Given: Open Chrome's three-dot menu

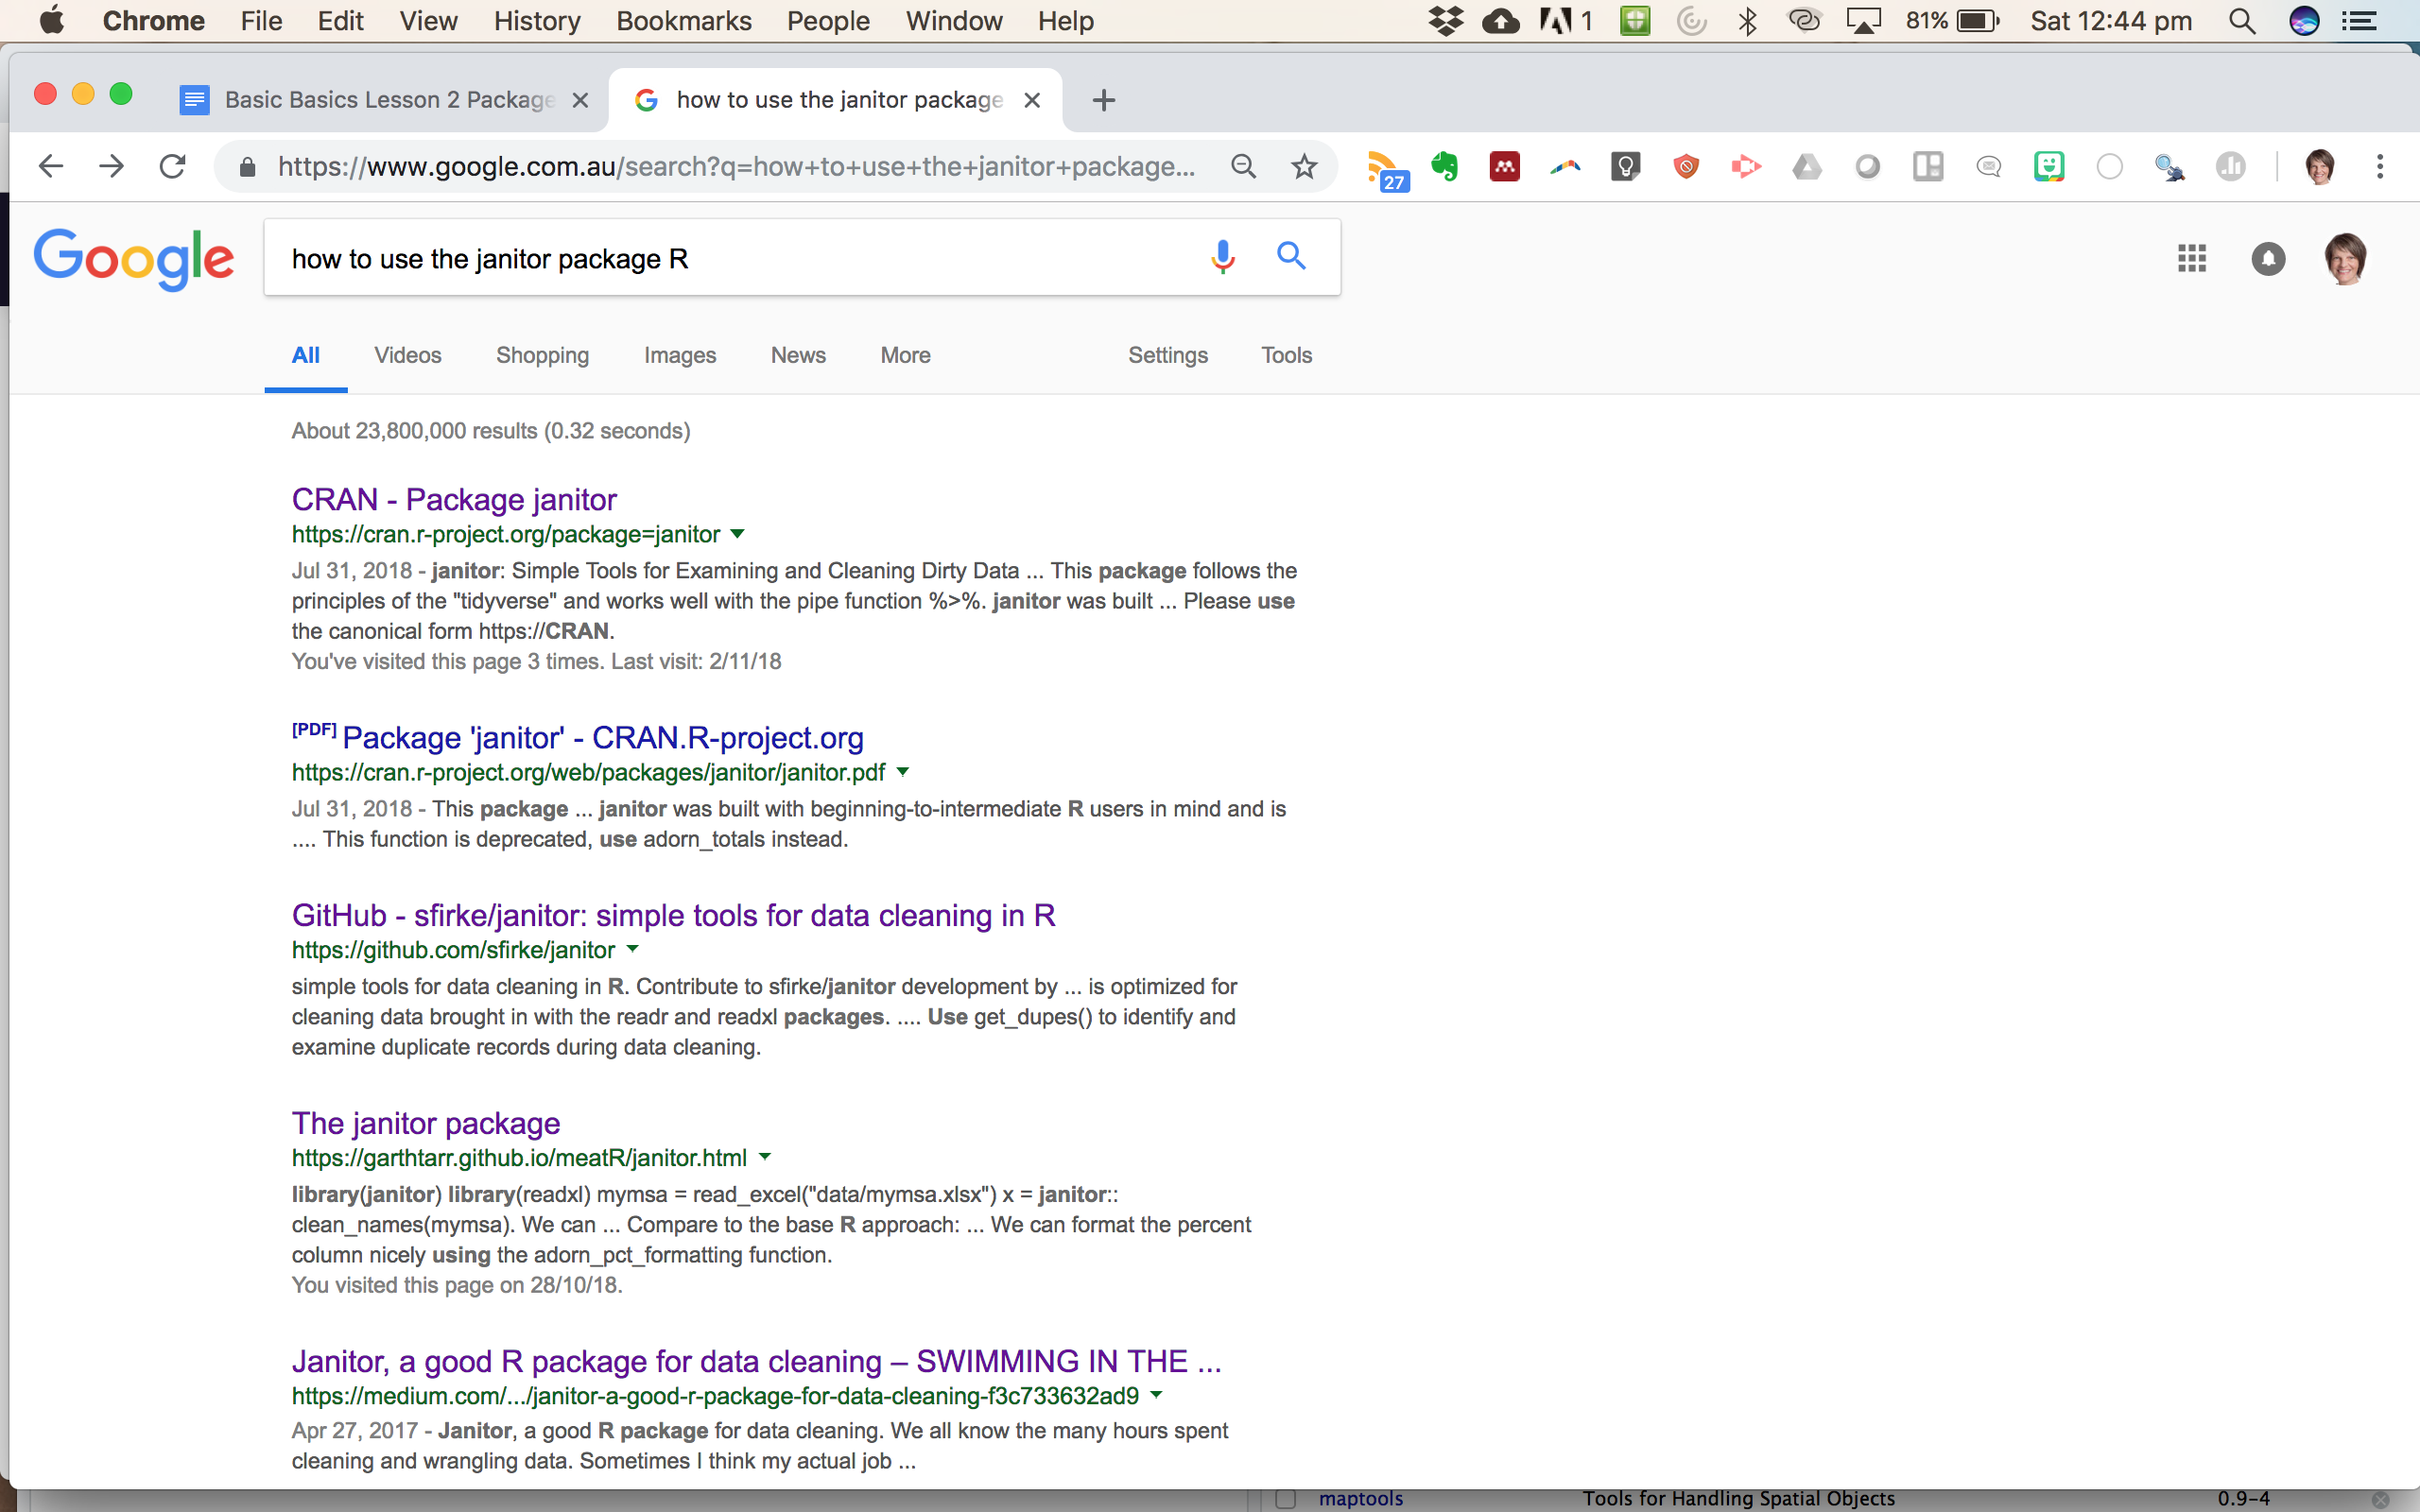Looking at the screenshot, I should pyautogui.click(x=2380, y=166).
